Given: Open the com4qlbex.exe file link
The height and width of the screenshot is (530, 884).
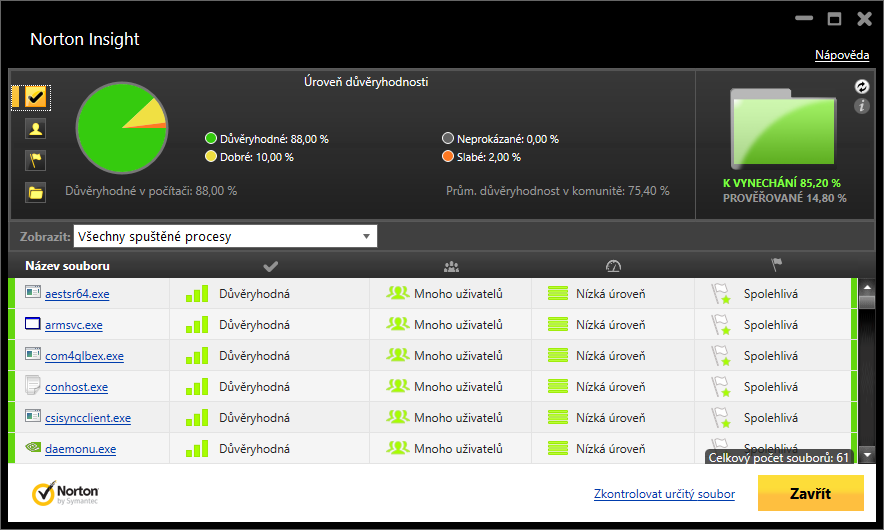Looking at the screenshot, I should [x=85, y=356].
